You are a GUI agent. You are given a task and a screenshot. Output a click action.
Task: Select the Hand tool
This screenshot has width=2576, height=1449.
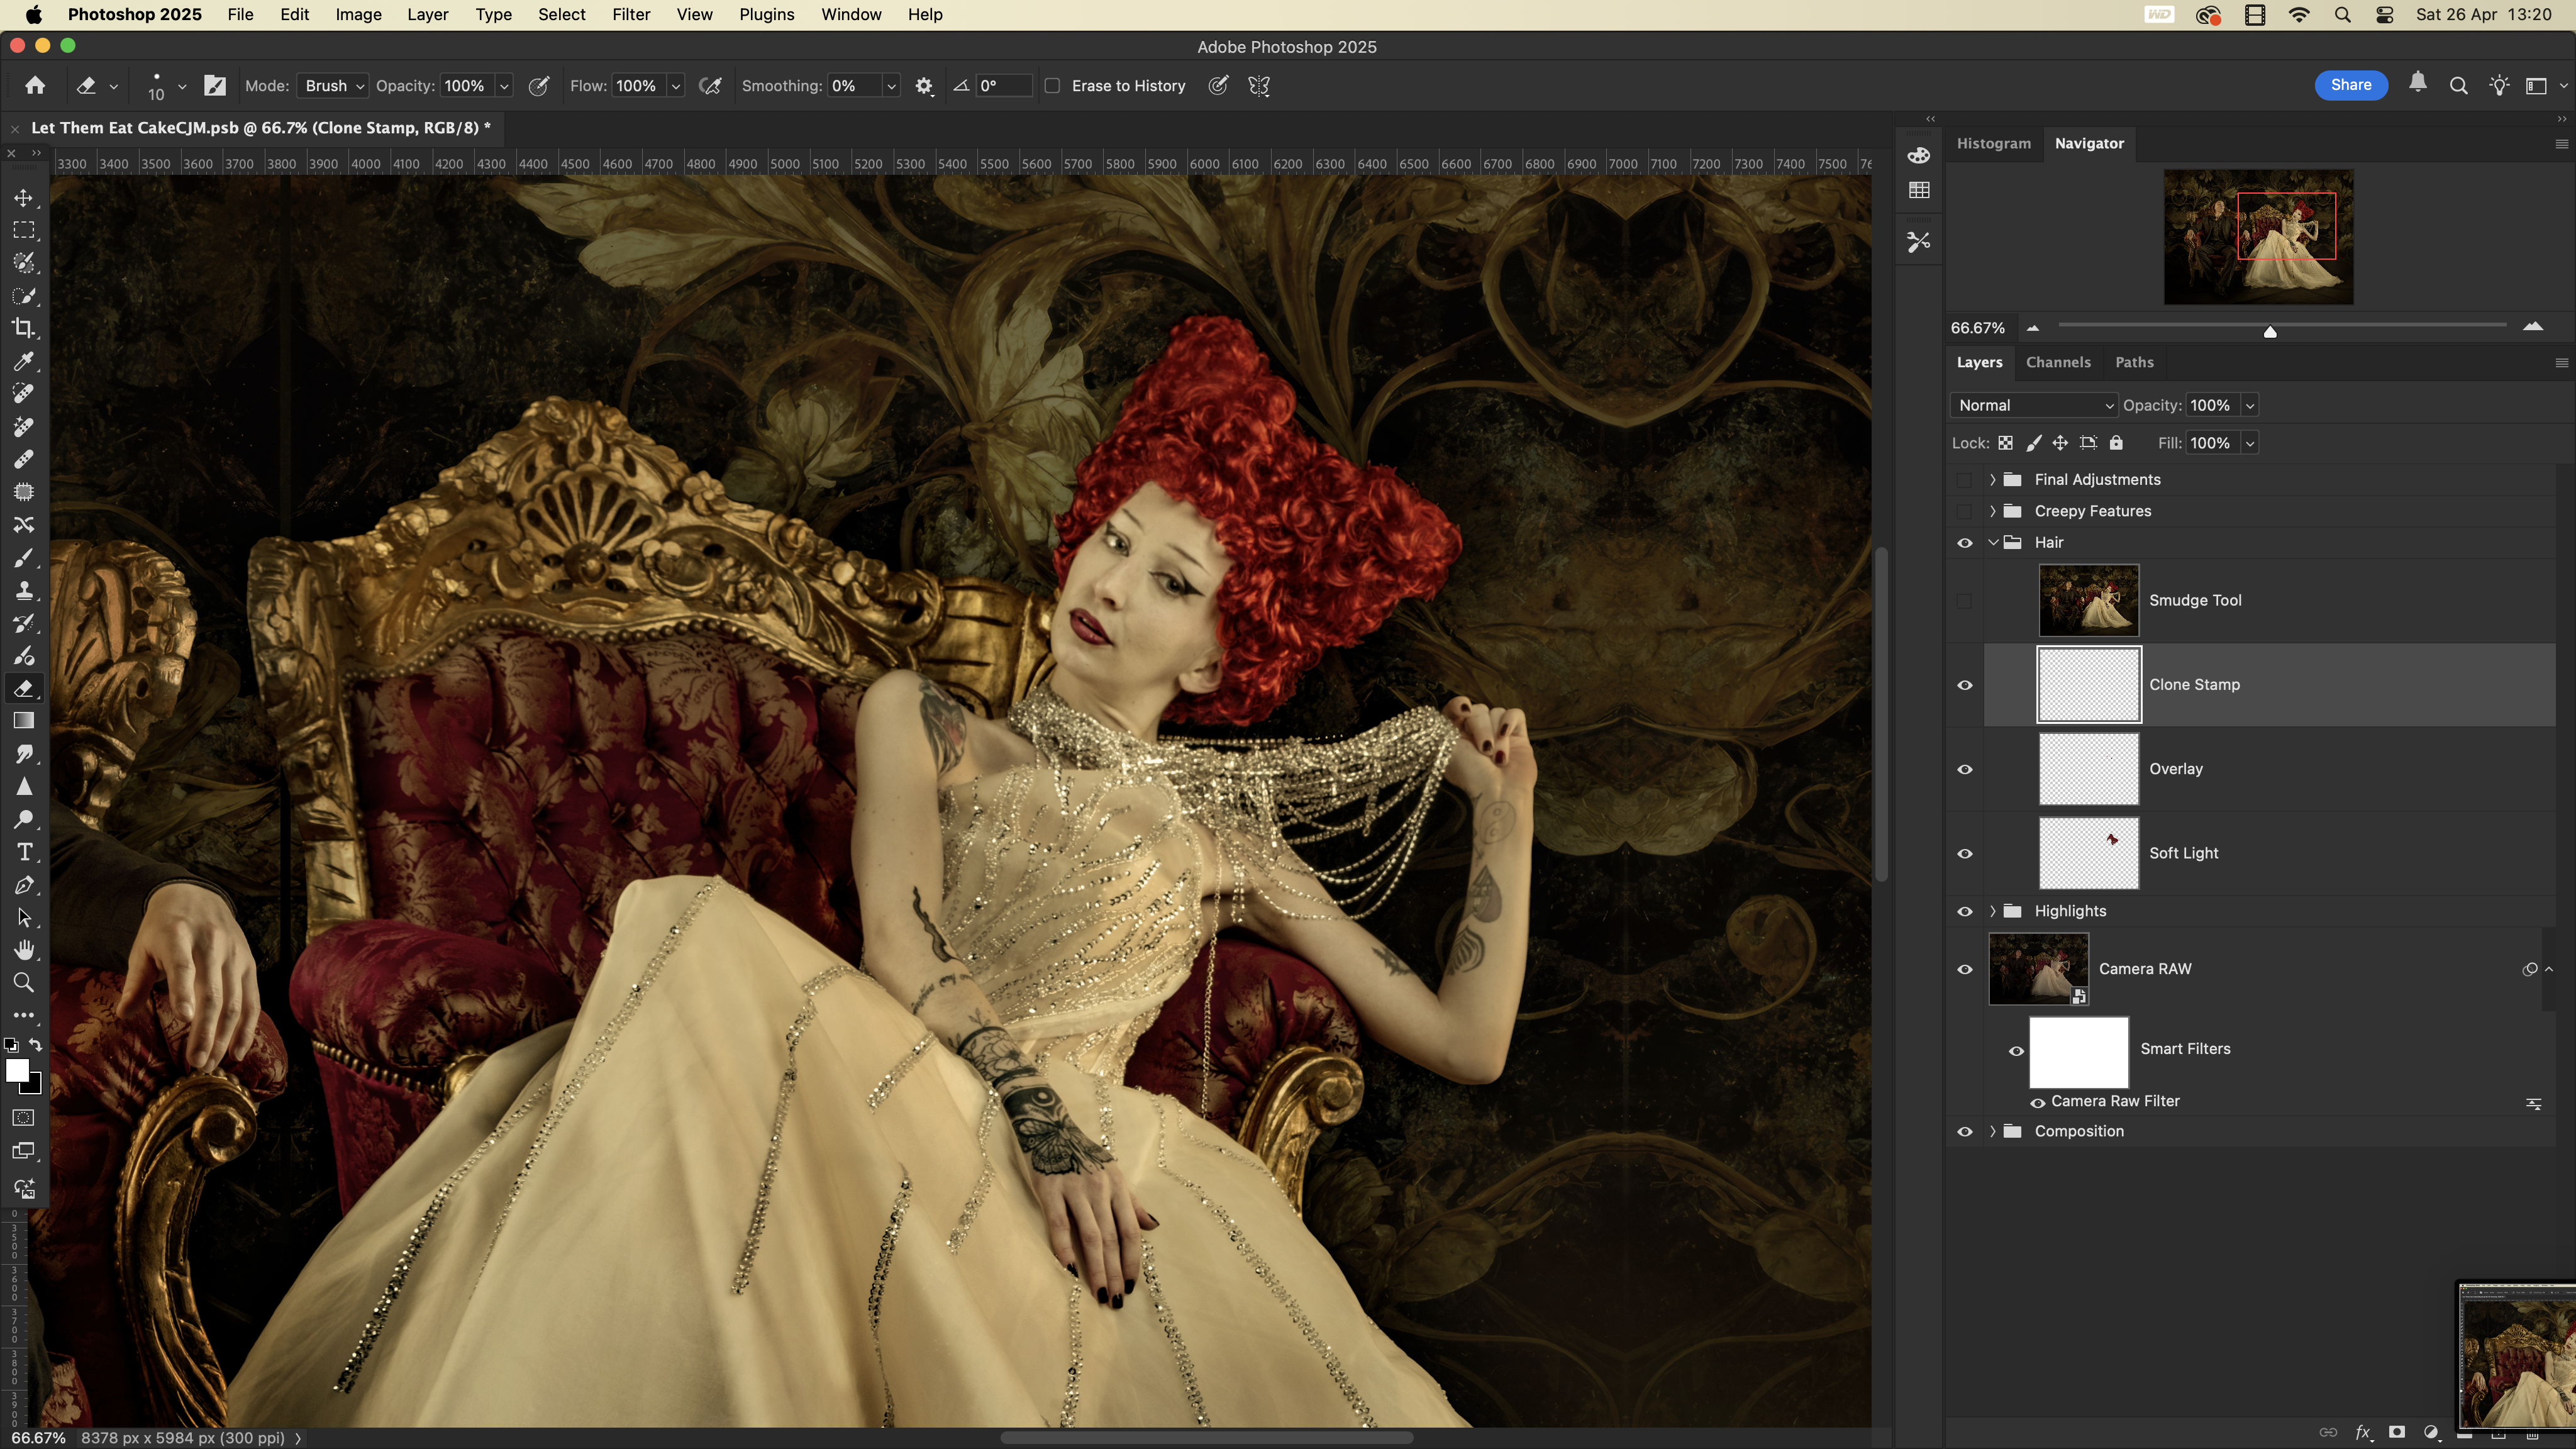[24, 949]
